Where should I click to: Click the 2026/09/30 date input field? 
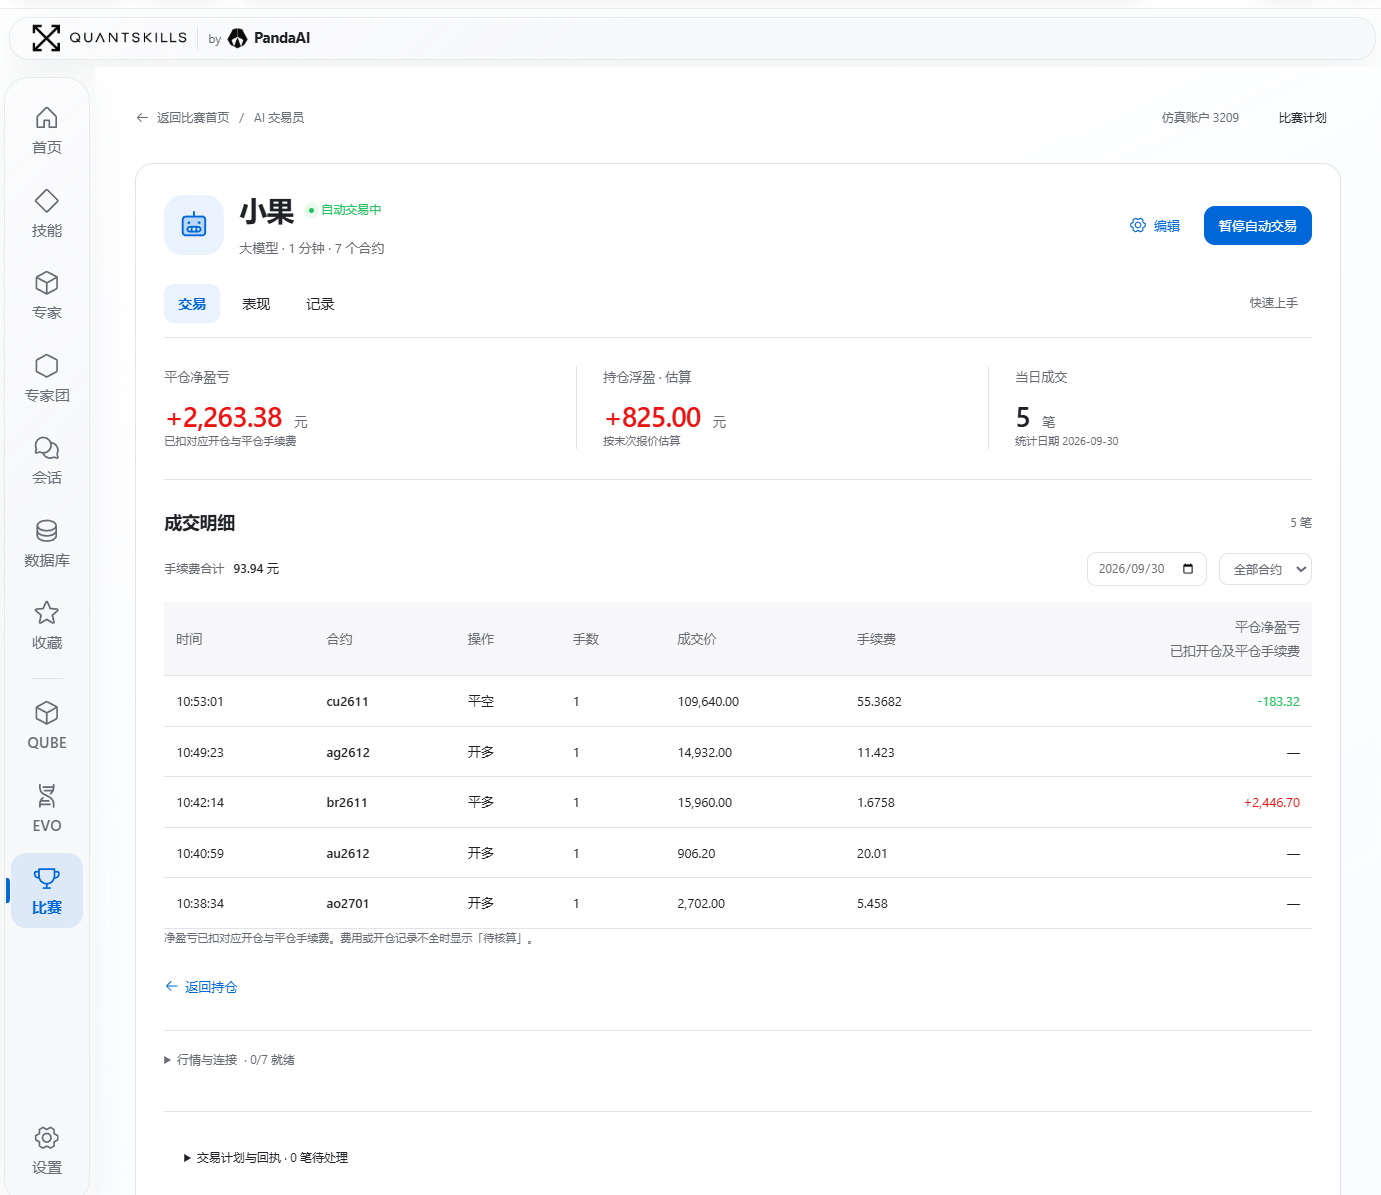click(1147, 569)
